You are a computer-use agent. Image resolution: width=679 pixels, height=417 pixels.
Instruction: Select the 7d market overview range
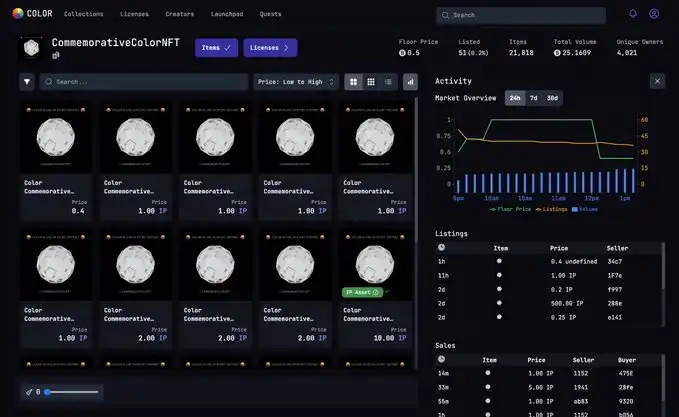pyautogui.click(x=533, y=98)
